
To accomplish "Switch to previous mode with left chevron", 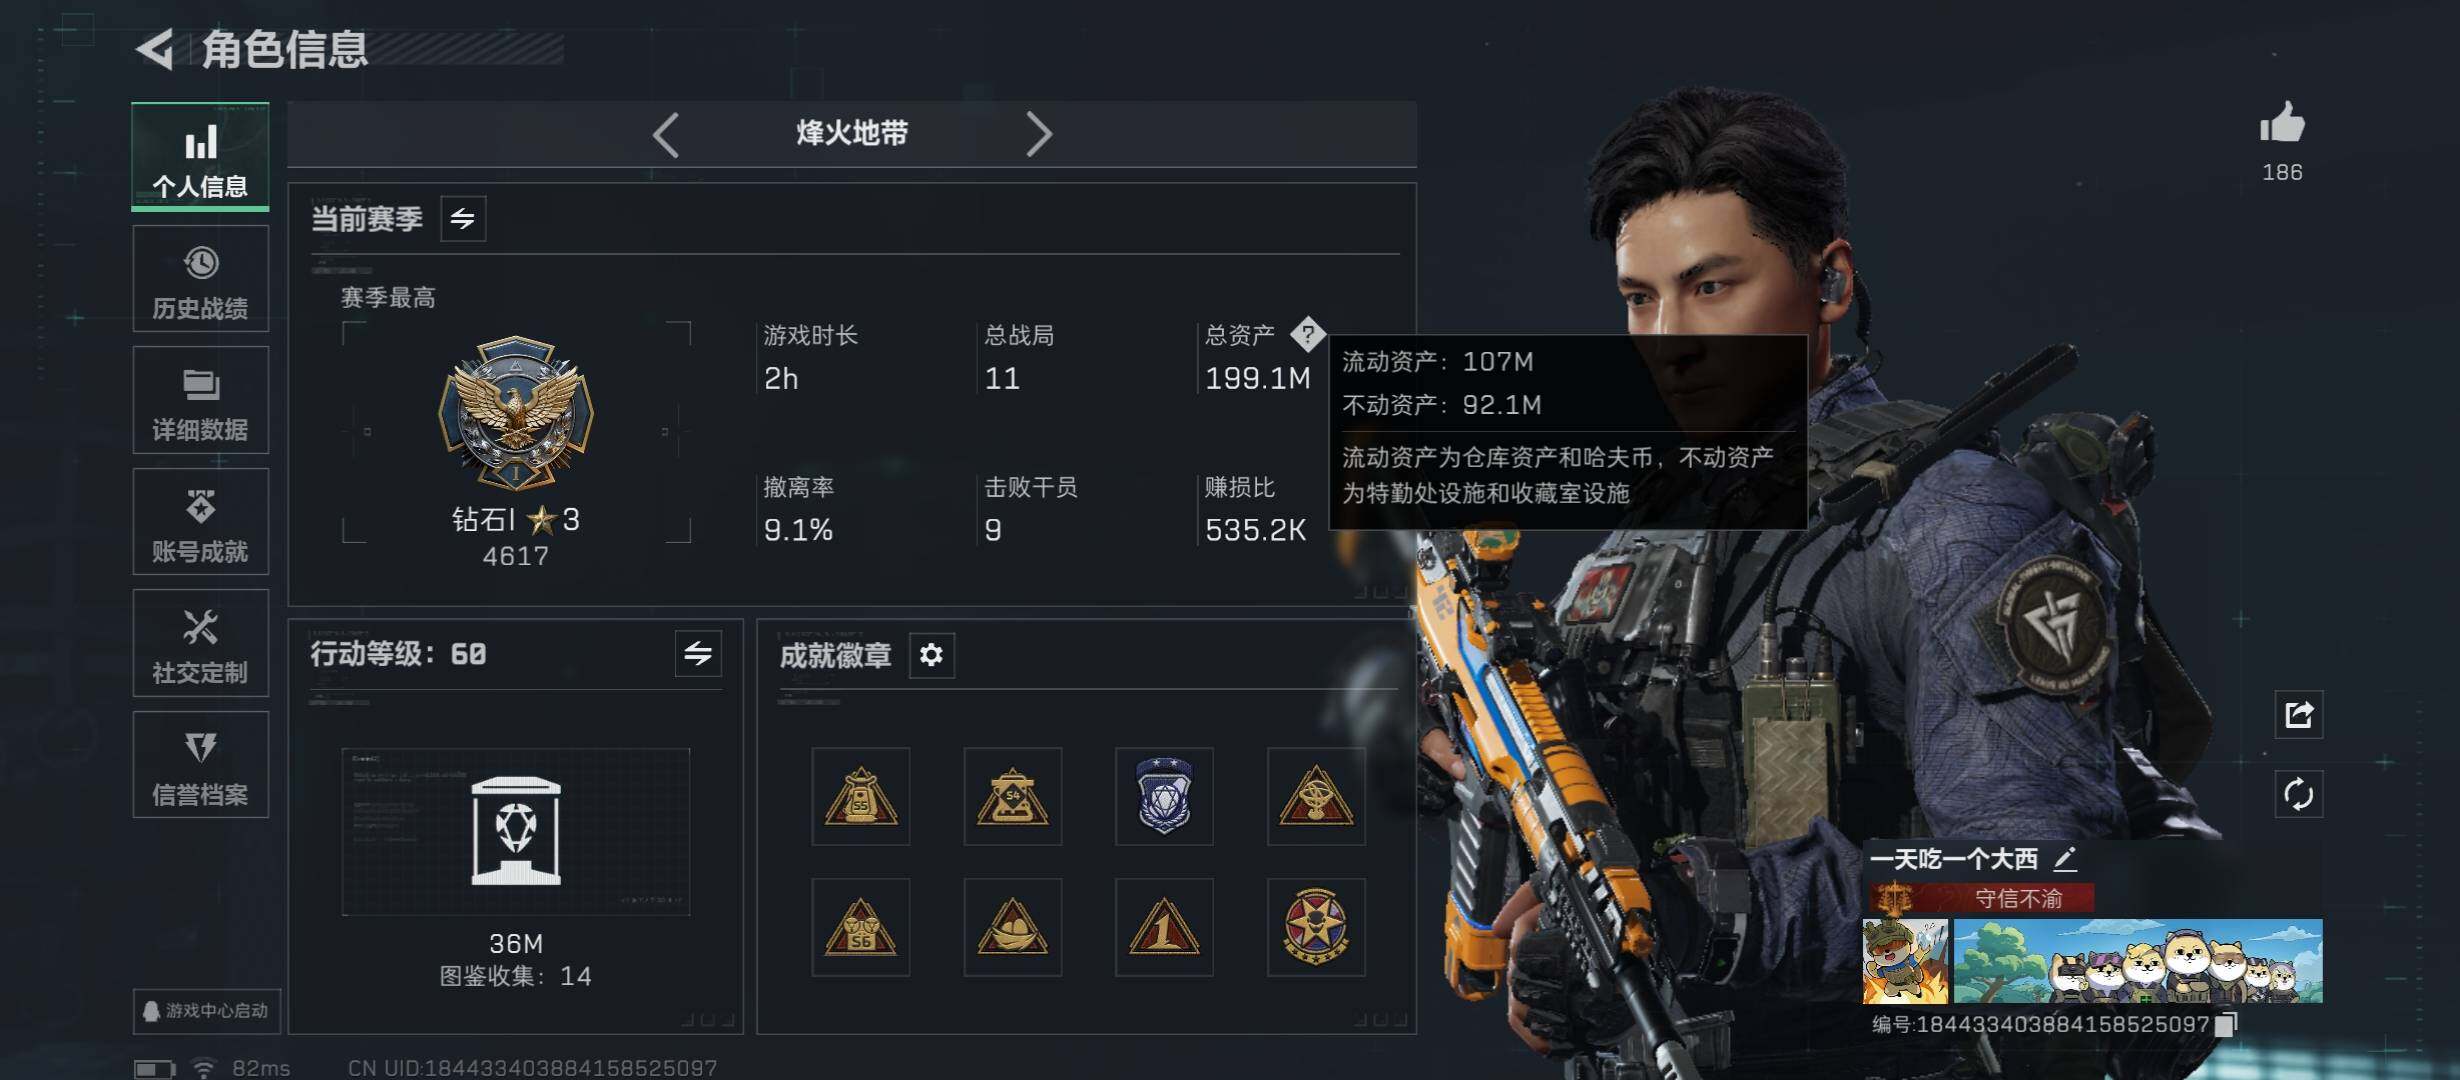I will pos(666,134).
